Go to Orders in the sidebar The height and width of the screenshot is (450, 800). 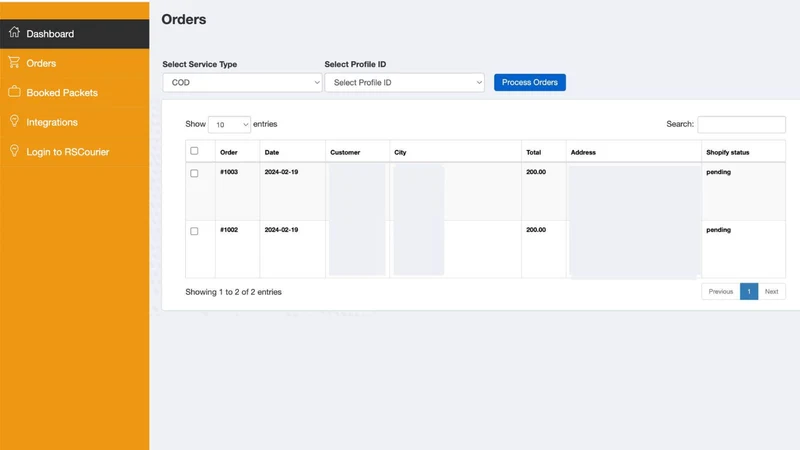click(74, 63)
